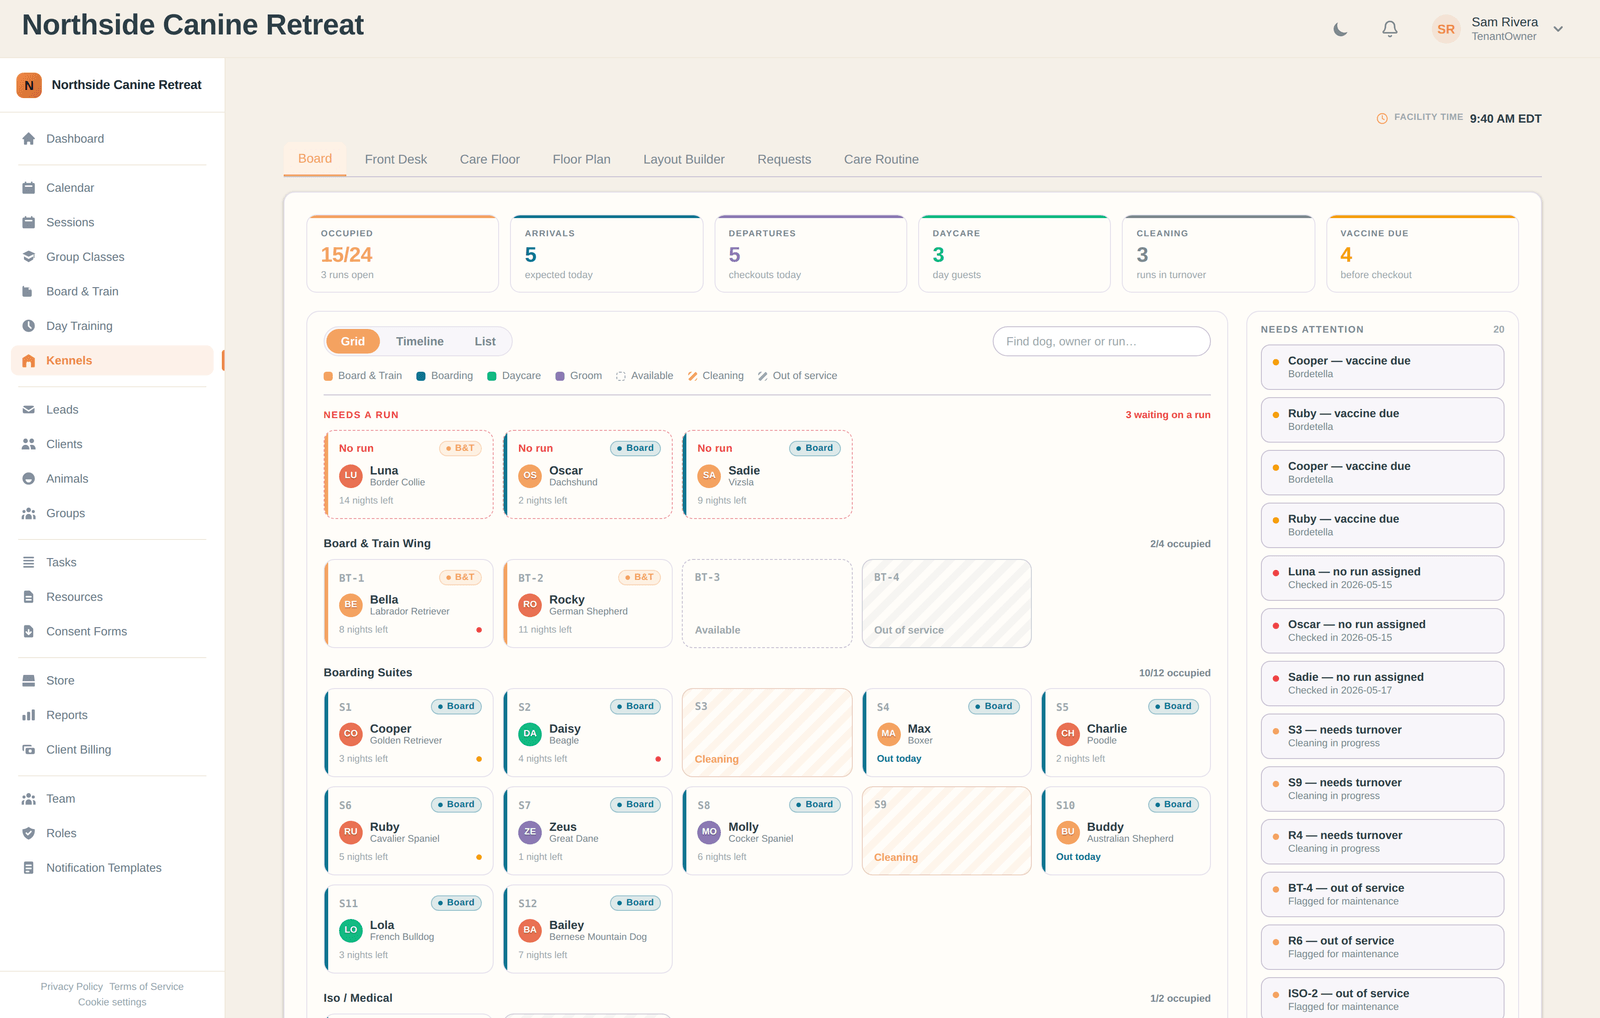Click the Find dog, owner or run search field
The height and width of the screenshot is (1018, 1600).
[1101, 341]
